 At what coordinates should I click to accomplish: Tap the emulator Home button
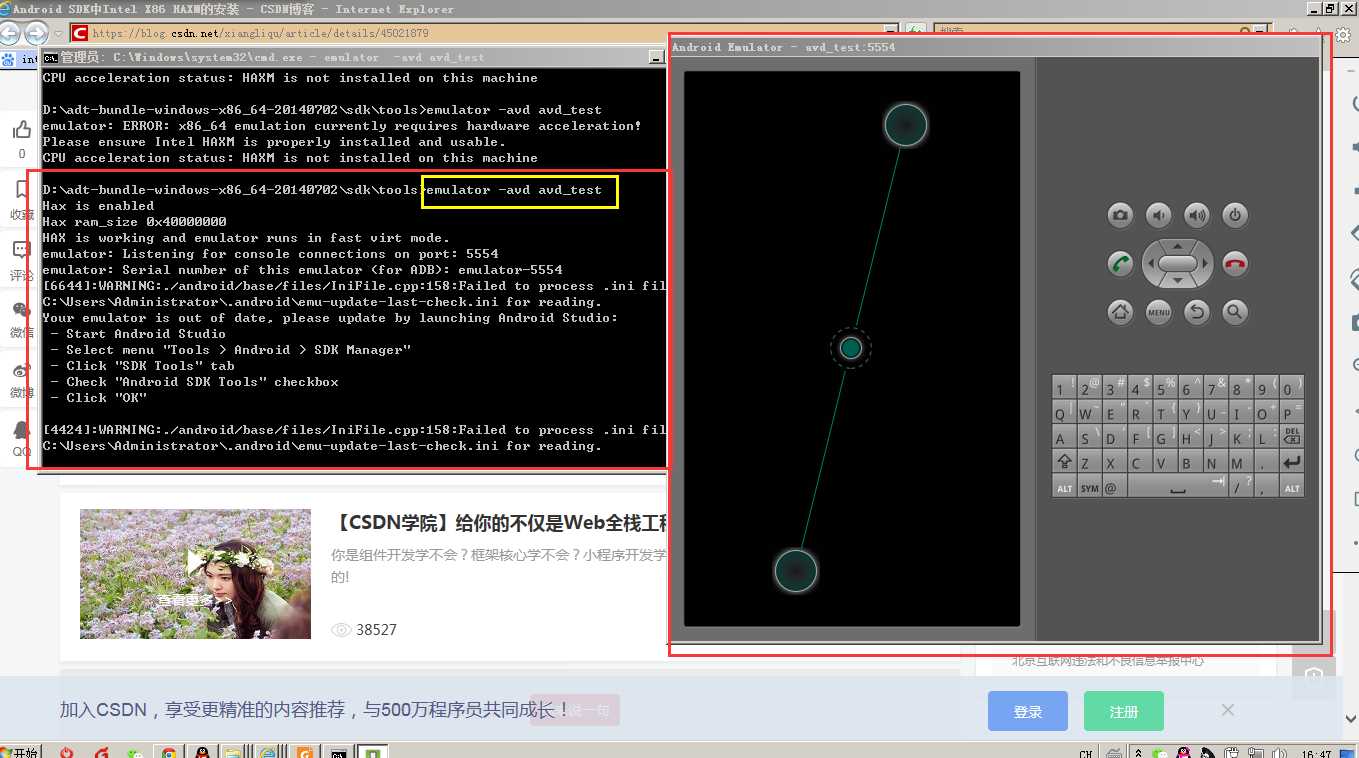1120,312
